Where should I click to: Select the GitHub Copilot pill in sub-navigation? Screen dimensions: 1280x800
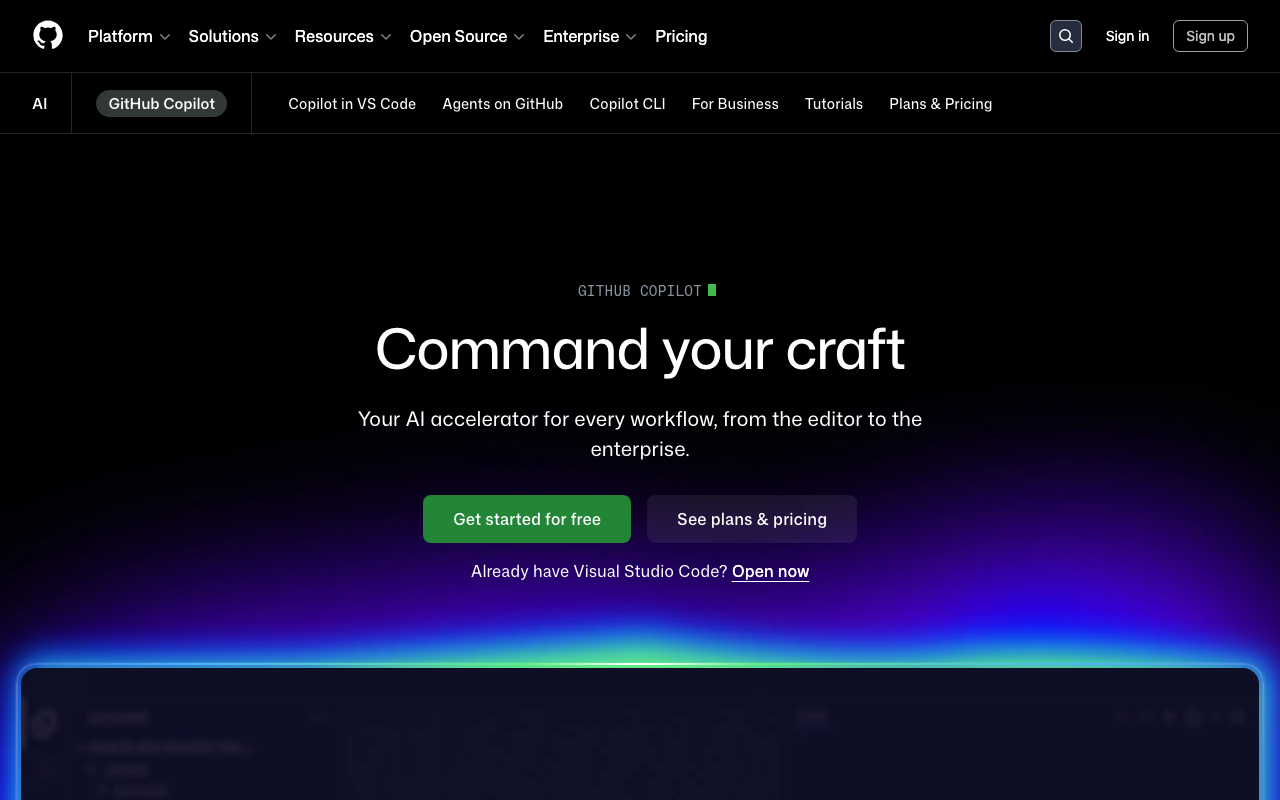161,103
